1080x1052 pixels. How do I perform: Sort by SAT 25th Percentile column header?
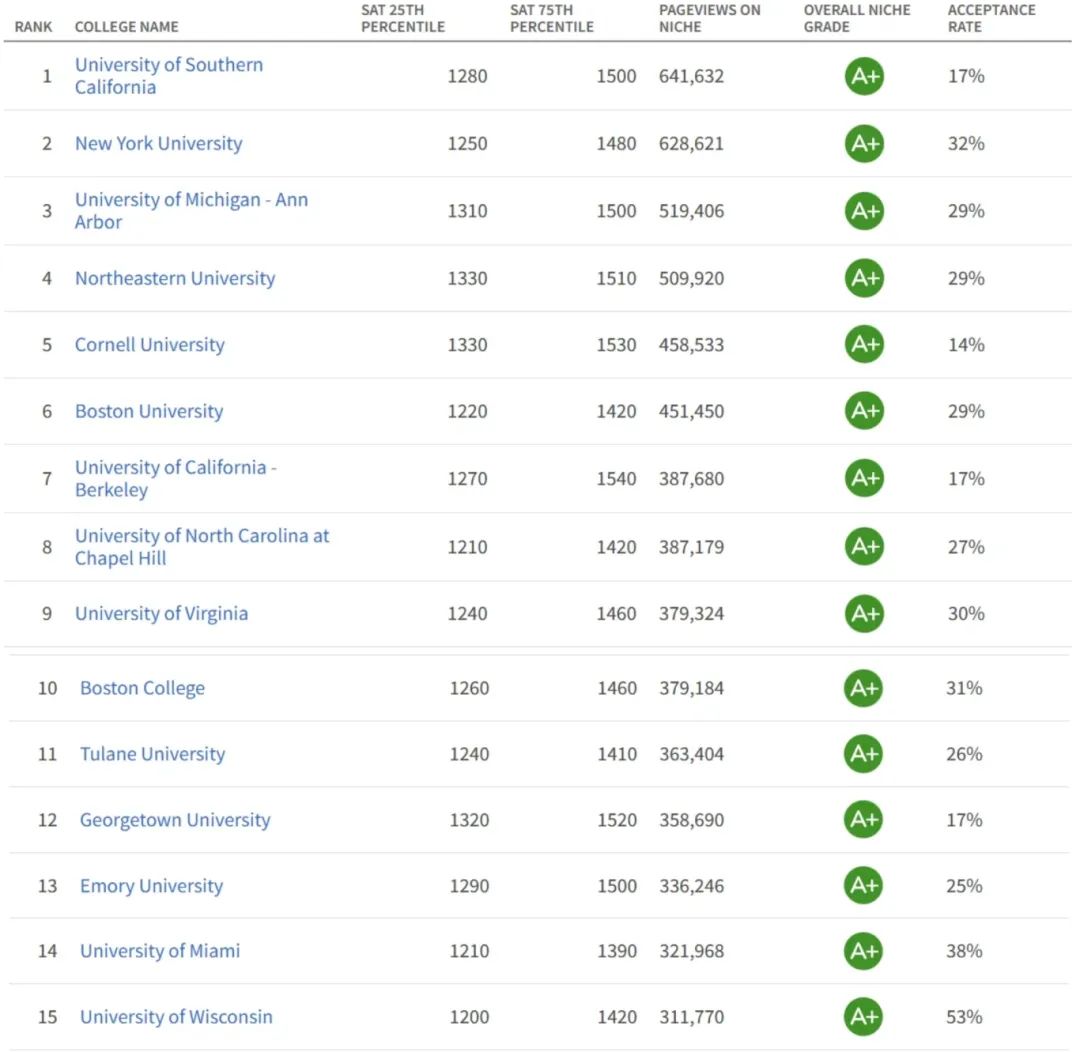coord(405,18)
